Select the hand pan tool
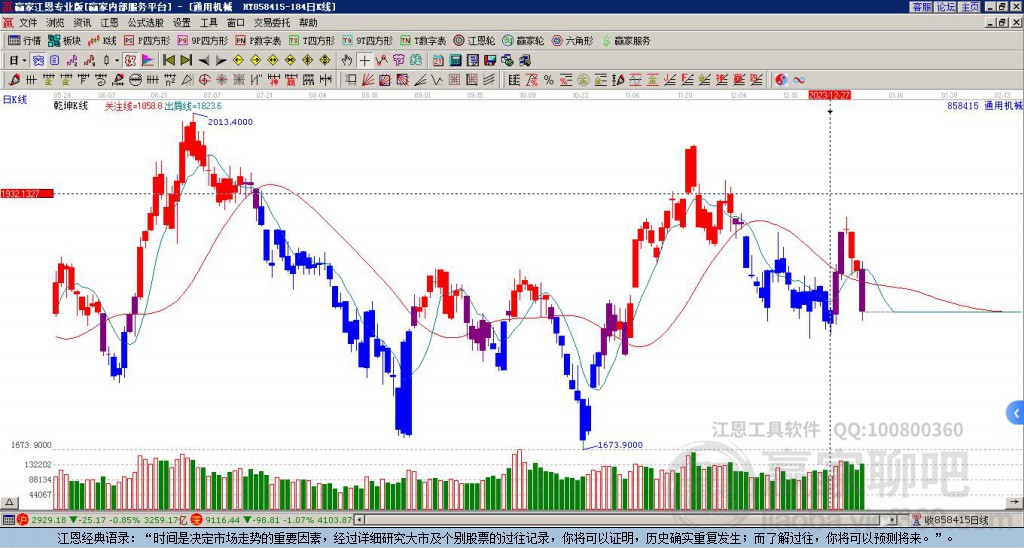This screenshot has width=1024, height=548. 347,61
